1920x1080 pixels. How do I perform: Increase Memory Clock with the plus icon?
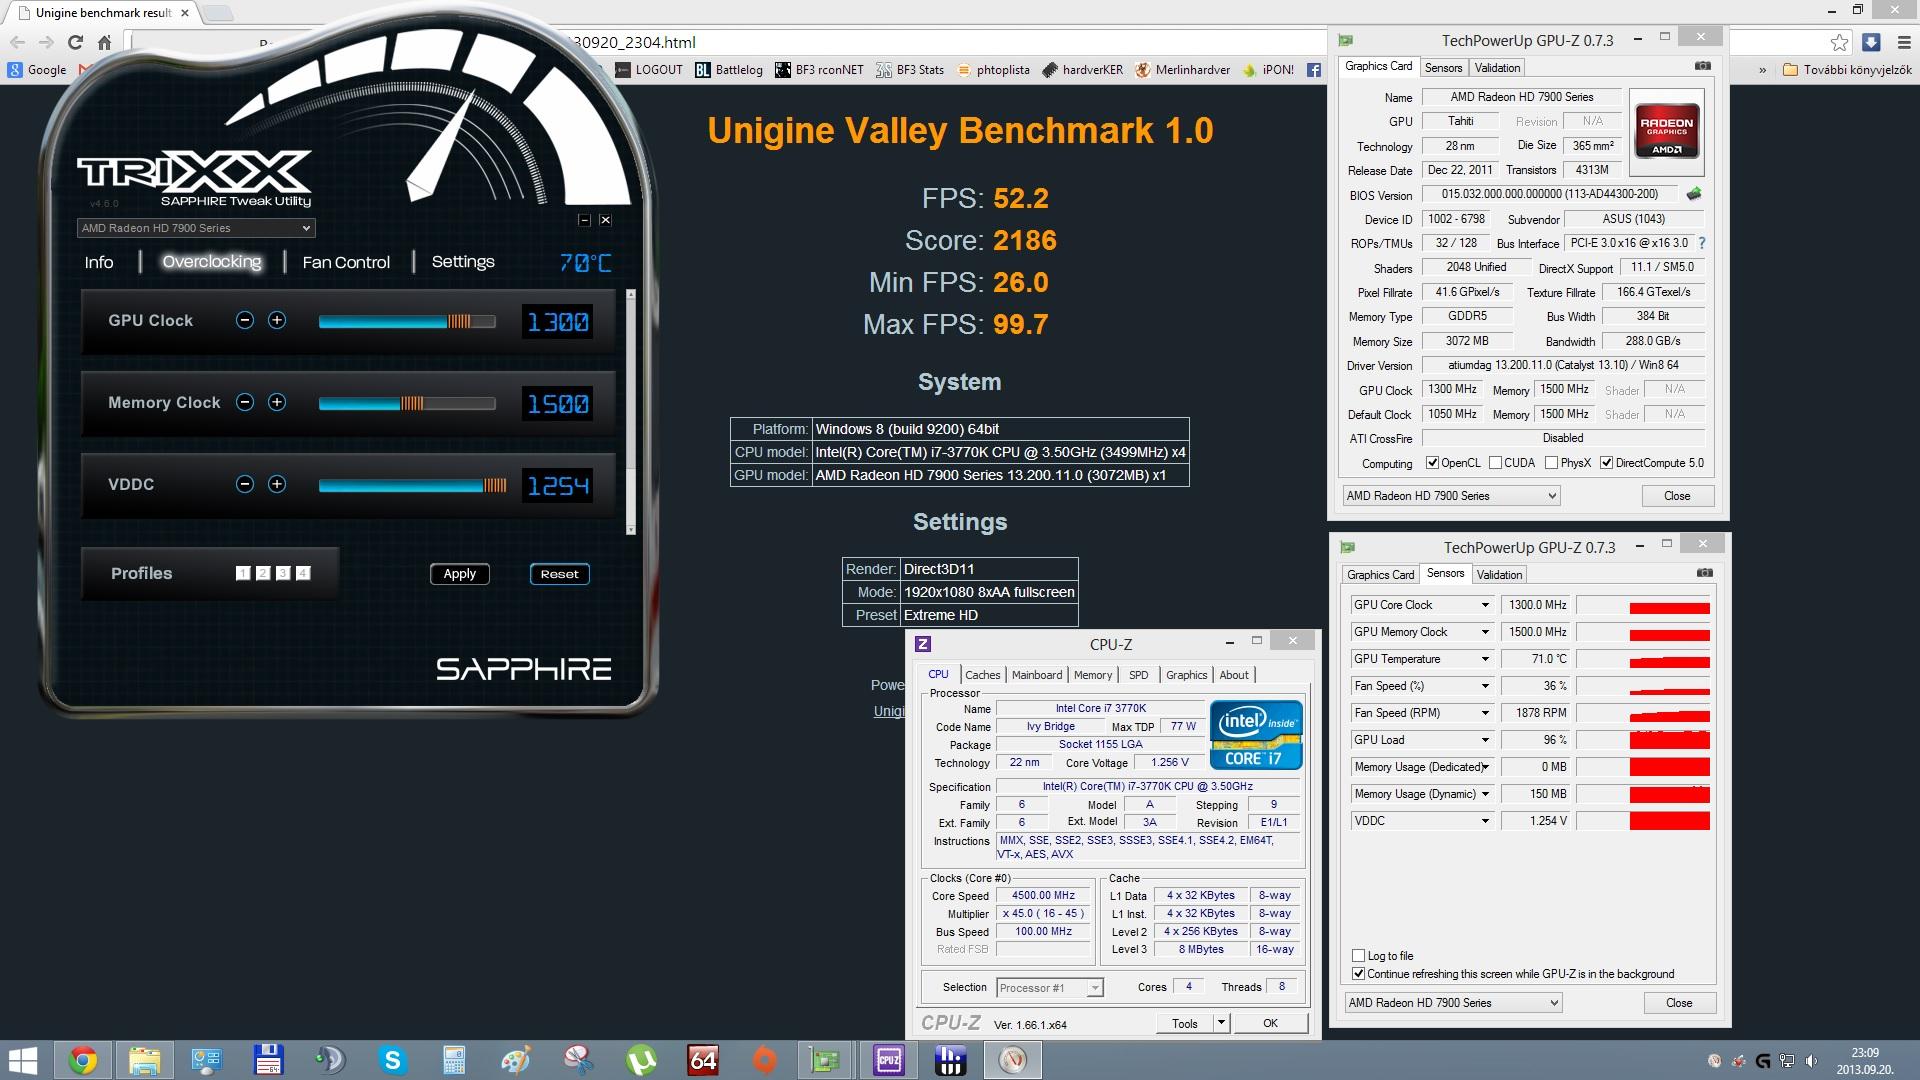(x=277, y=402)
